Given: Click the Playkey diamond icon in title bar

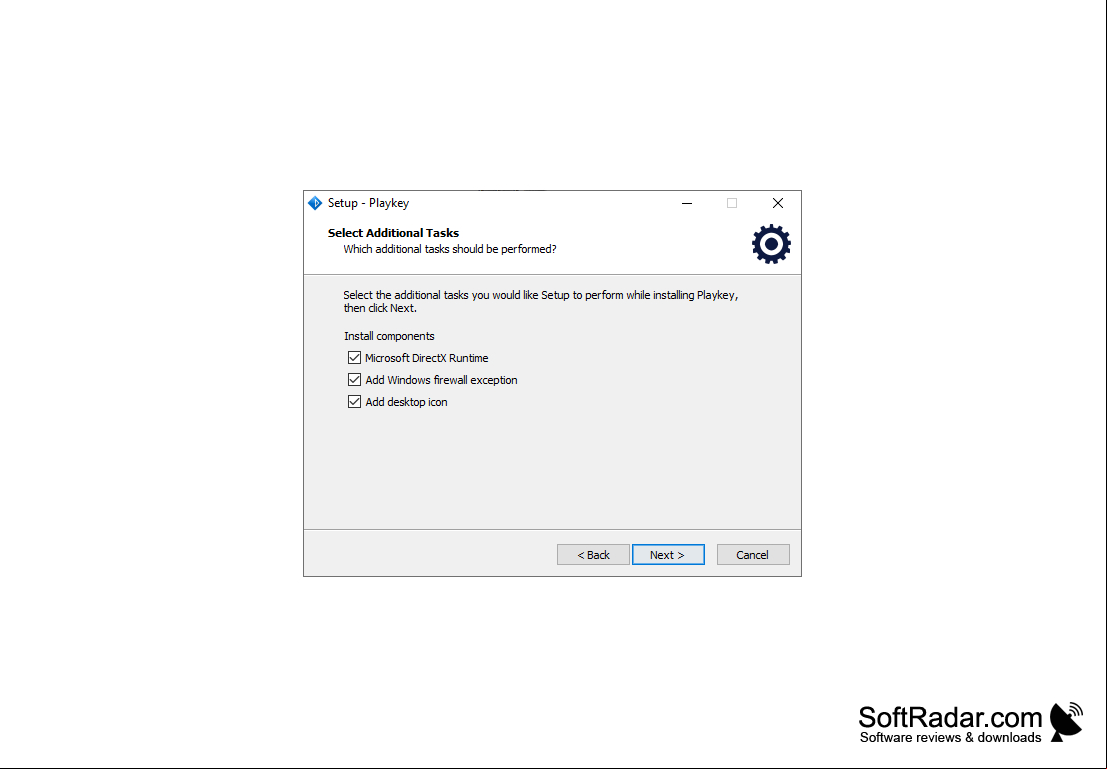Looking at the screenshot, I should coord(315,203).
